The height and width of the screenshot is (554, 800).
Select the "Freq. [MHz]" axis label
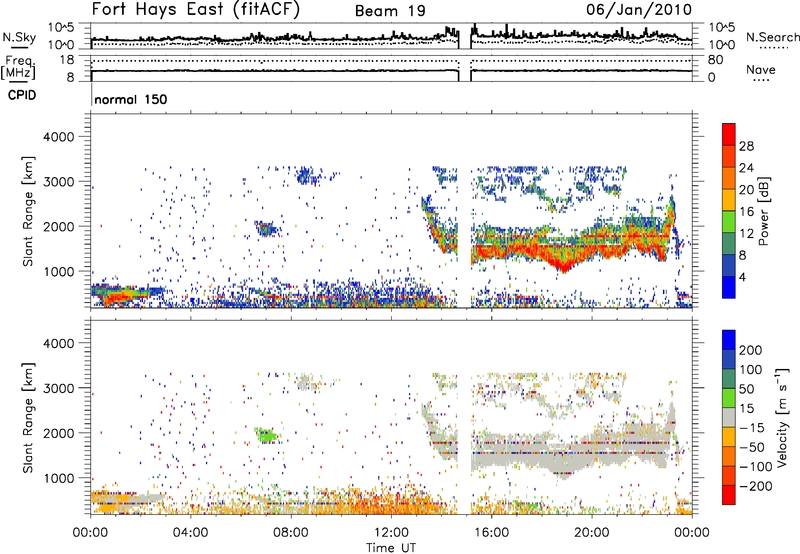tap(18, 67)
